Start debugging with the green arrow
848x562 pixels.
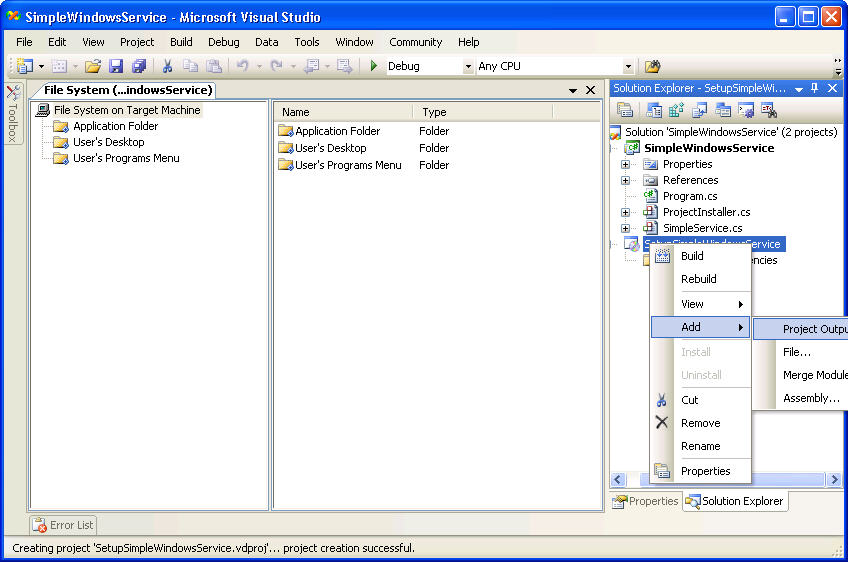(374, 66)
